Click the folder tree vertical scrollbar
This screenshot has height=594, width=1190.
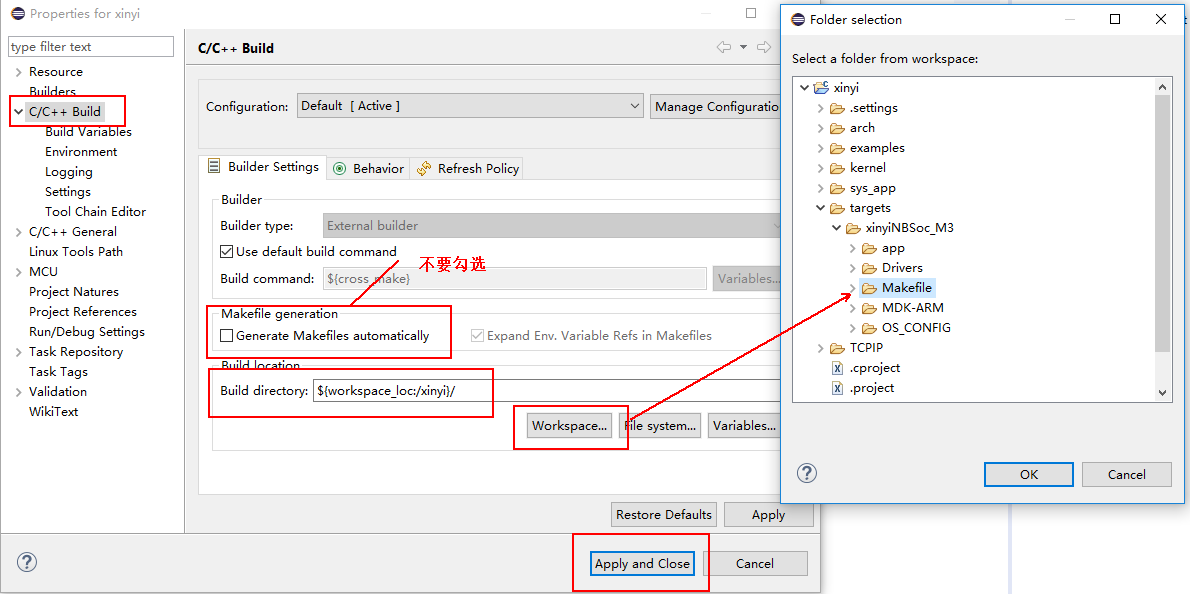(x=1162, y=220)
